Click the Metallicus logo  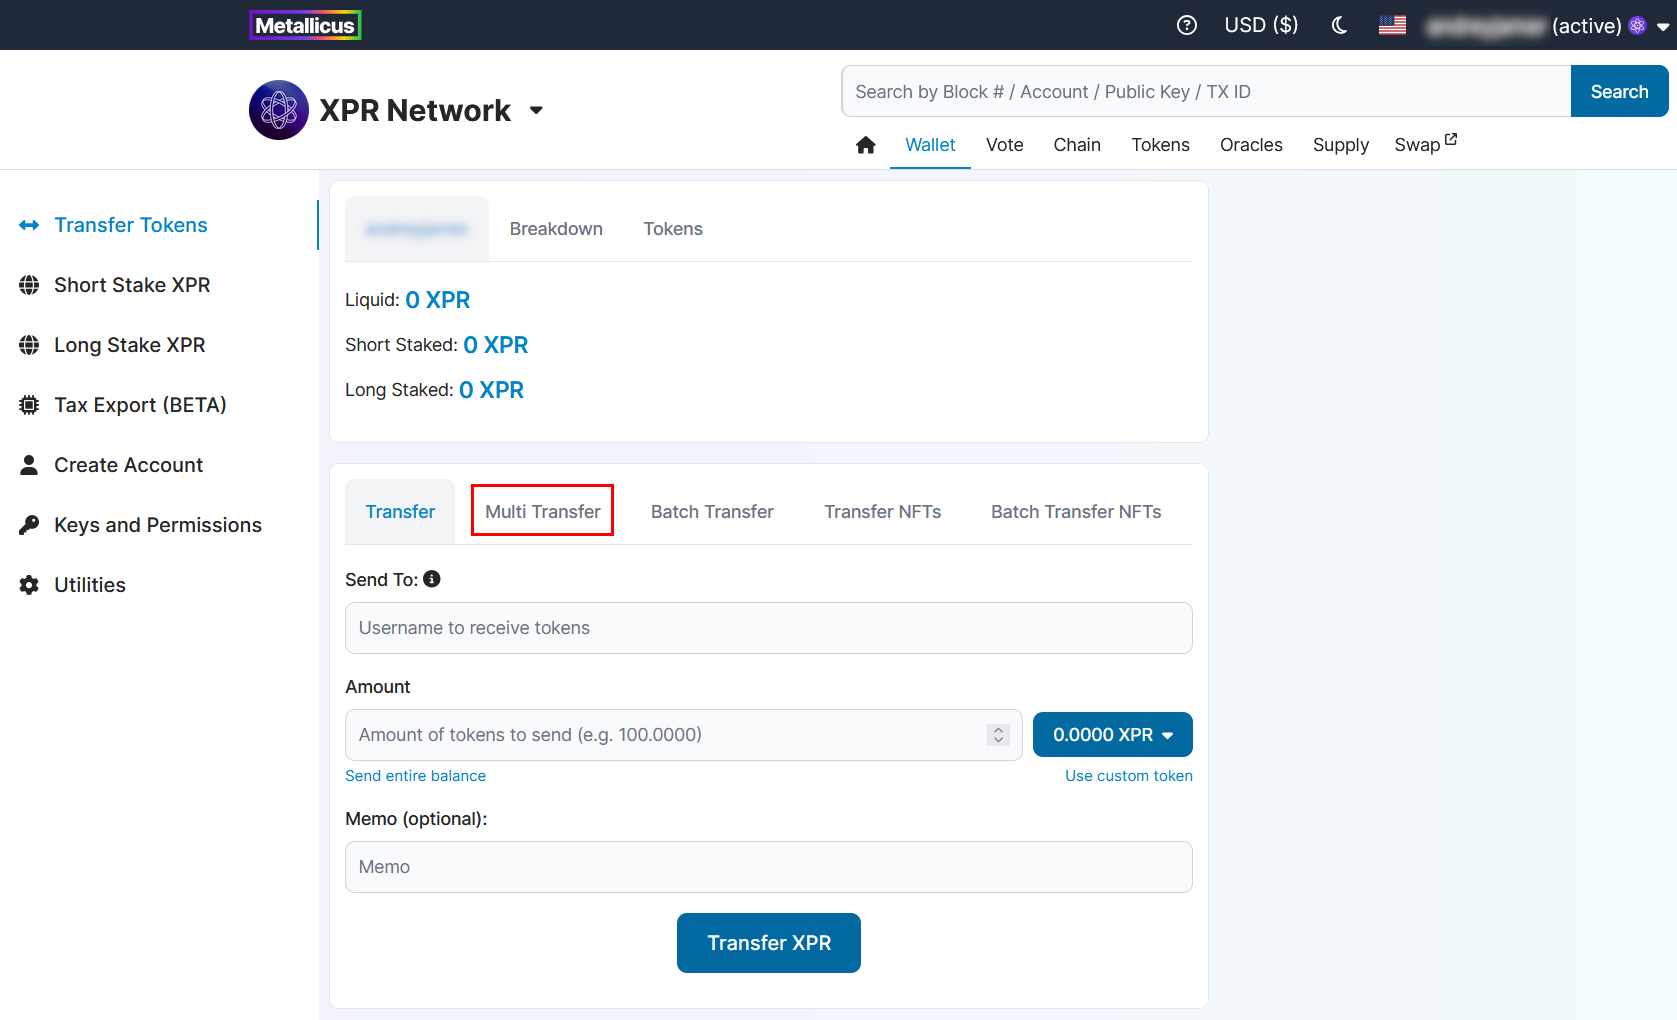click(305, 25)
